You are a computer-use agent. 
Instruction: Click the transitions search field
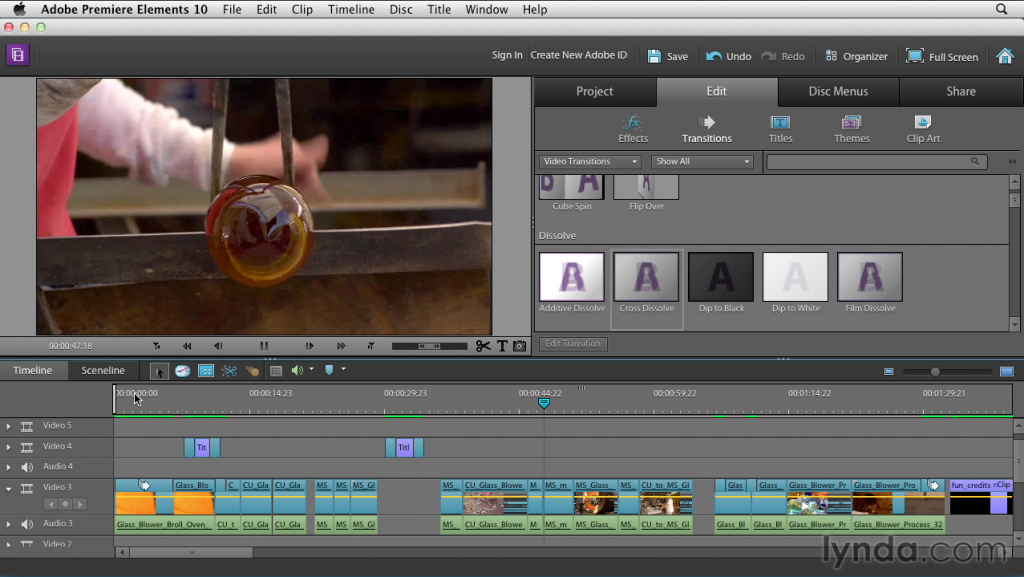point(874,161)
